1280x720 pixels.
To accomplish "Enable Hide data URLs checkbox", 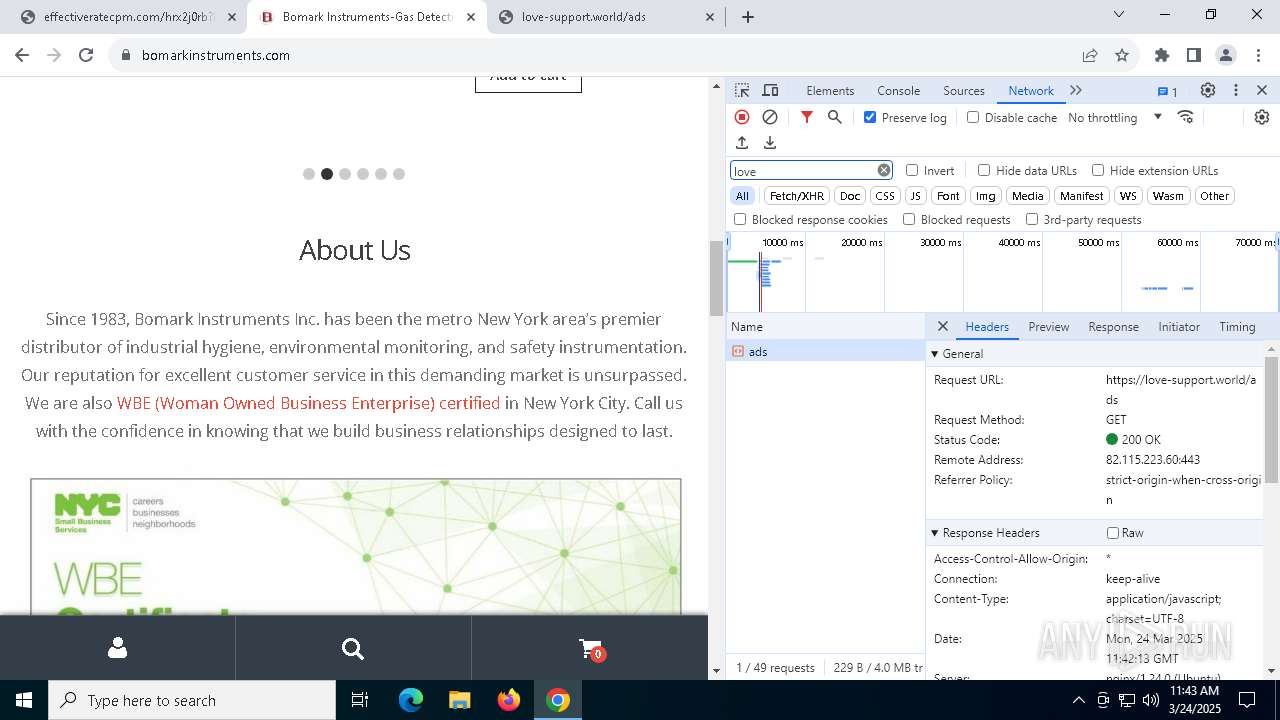I will [x=984, y=170].
